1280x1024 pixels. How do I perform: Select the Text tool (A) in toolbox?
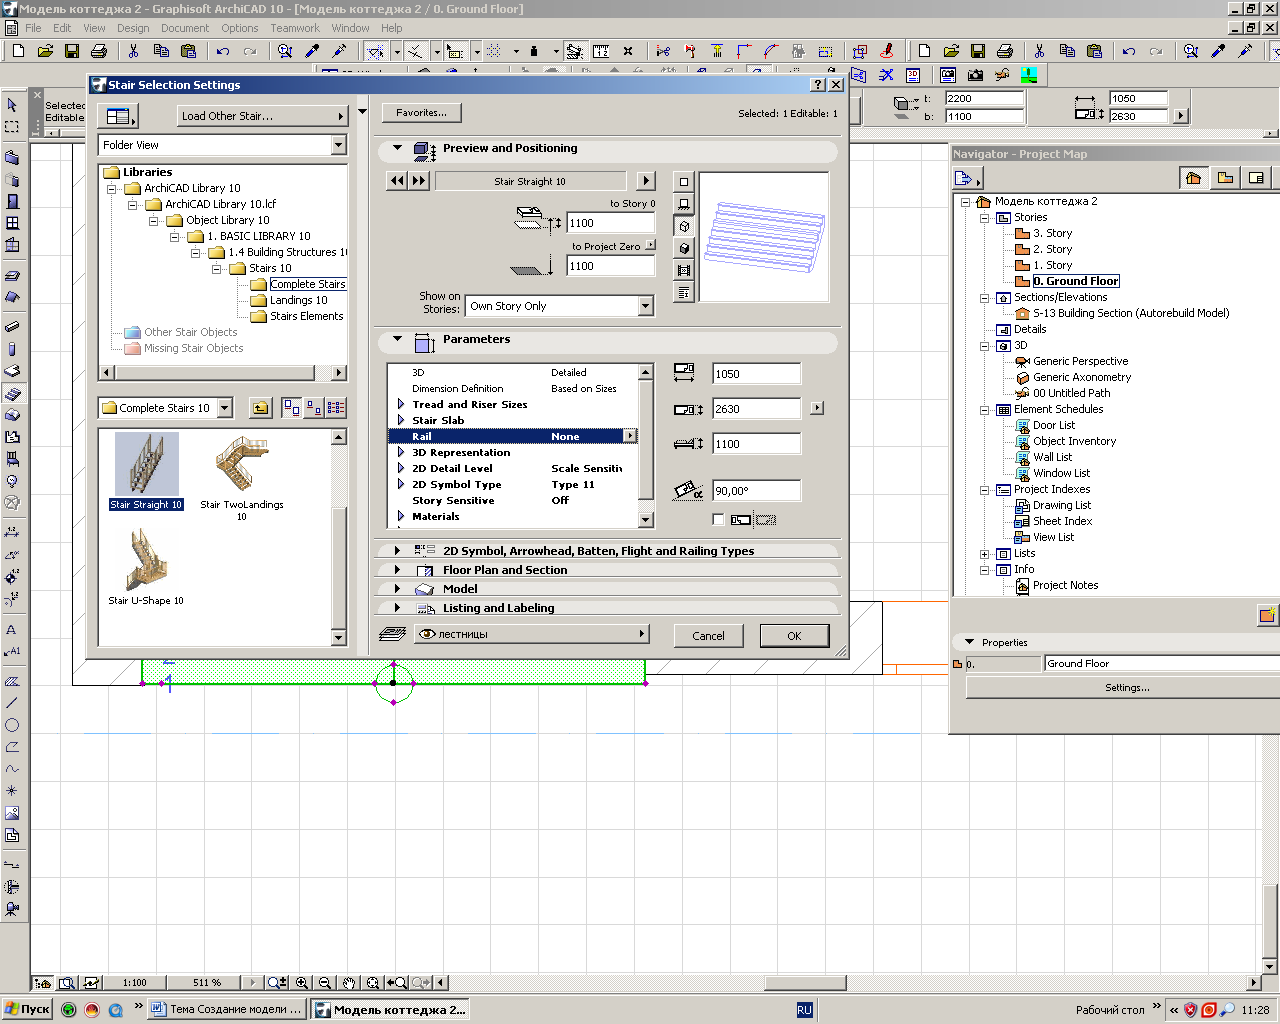tap(12, 629)
